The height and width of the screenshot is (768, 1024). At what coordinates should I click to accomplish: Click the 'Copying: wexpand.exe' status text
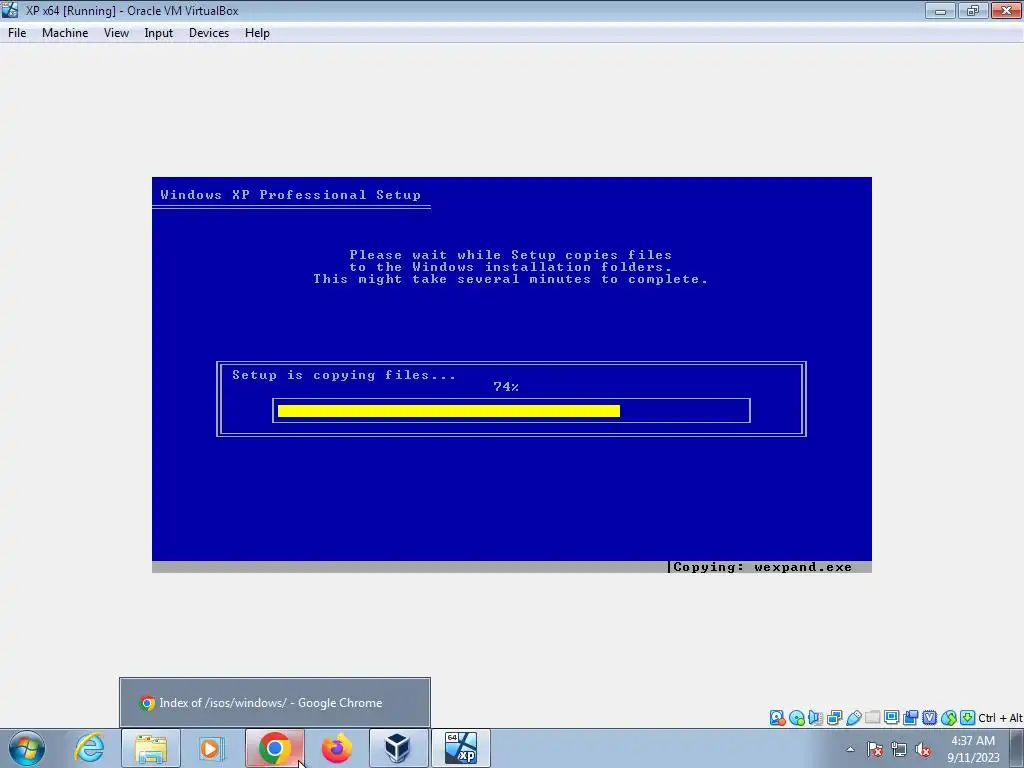(762, 567)
